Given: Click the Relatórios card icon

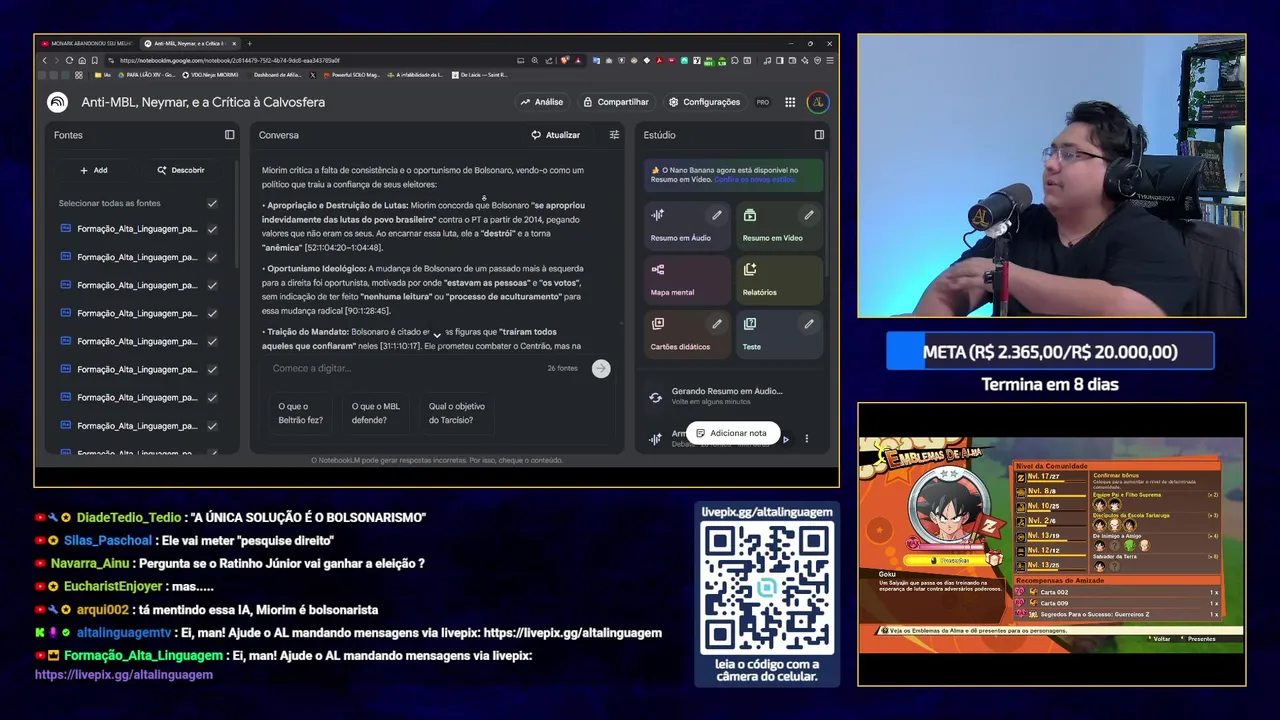Looking at the screenshot, I should 750,270.
